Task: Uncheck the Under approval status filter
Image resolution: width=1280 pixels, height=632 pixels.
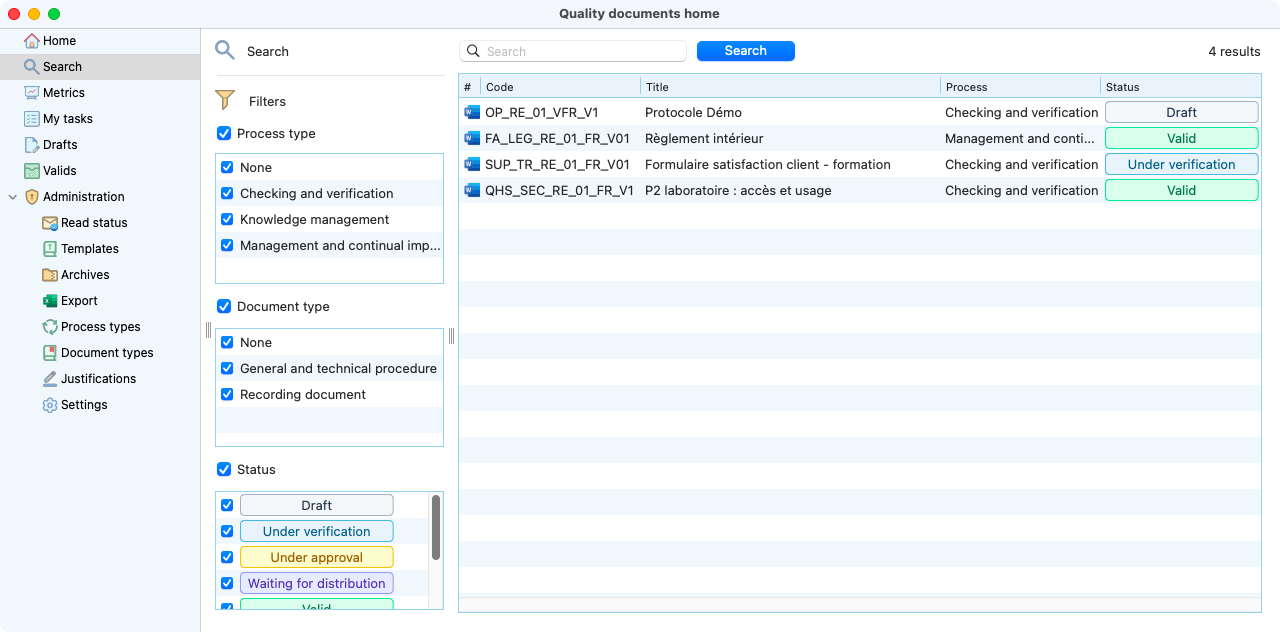Action: coord(227,557)
